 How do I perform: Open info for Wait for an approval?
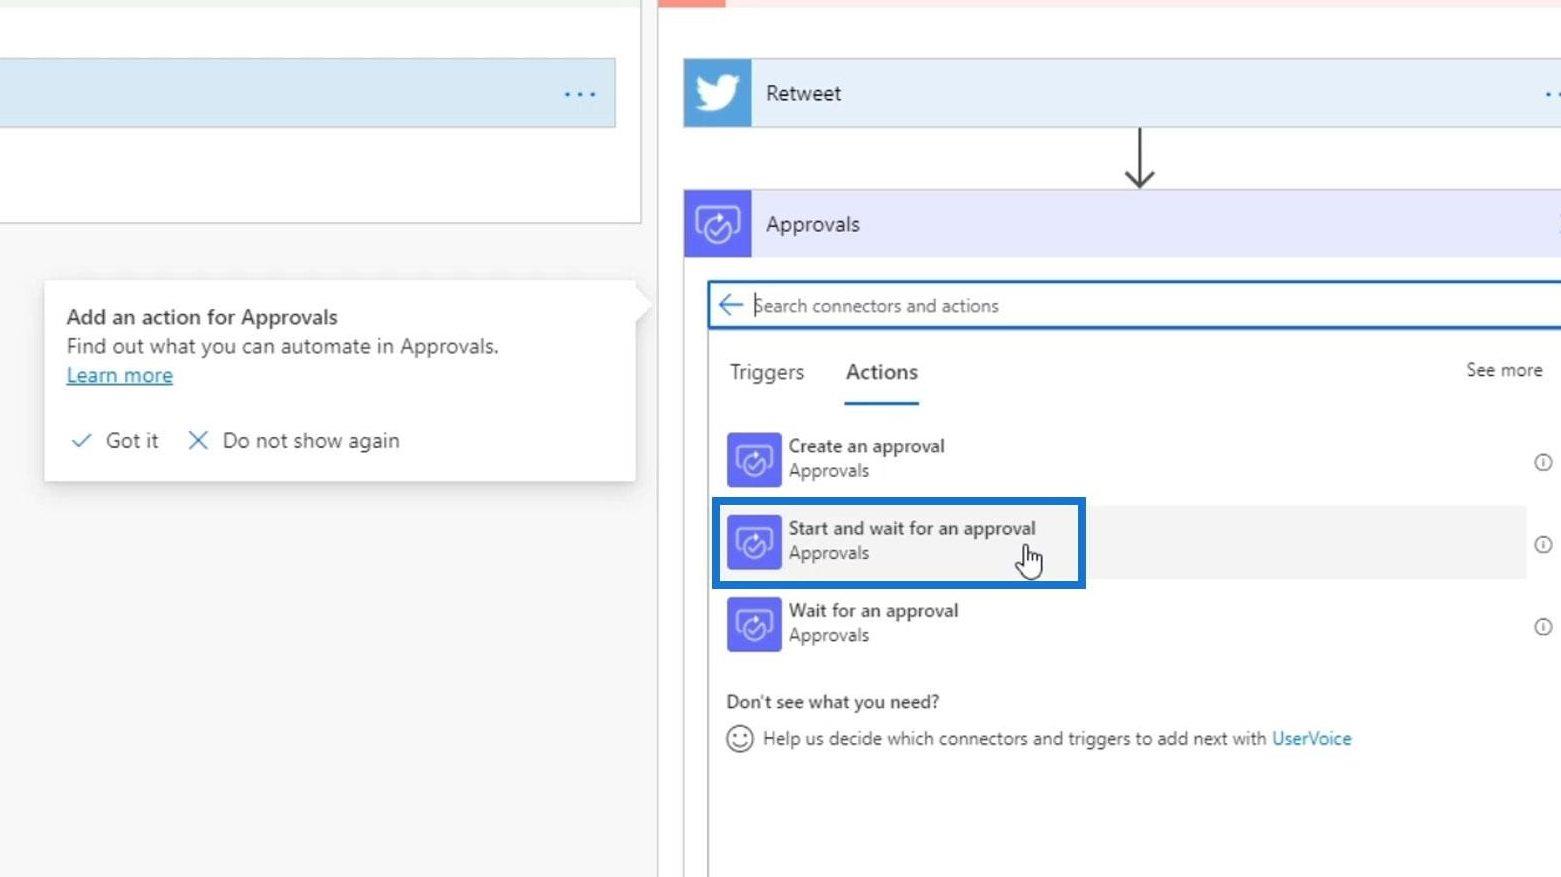click(x=1543, y=627)
